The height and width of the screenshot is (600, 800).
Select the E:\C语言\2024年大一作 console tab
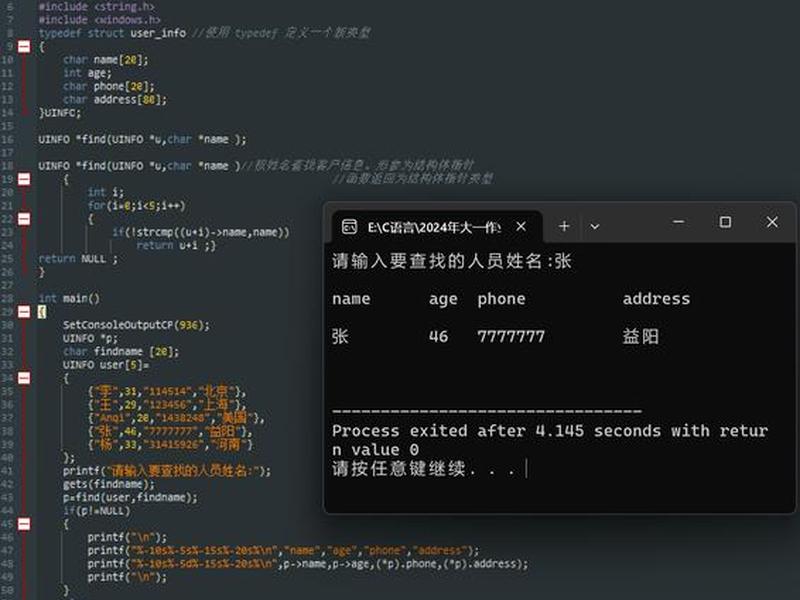tap(436, 226)
